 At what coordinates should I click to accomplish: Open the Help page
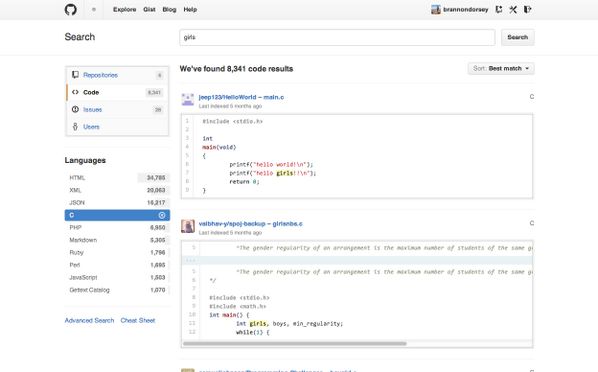[190, 10]
